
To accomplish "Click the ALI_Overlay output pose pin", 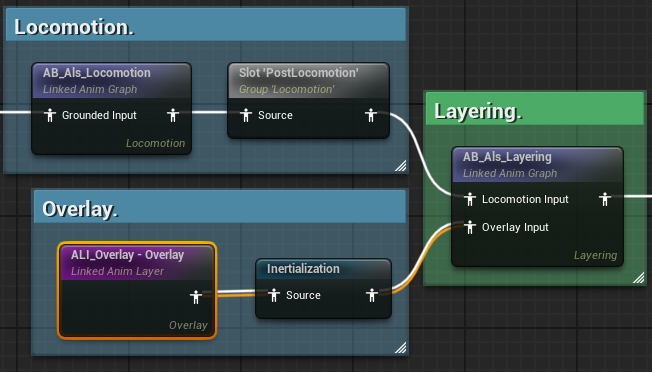I will point(195,297).
